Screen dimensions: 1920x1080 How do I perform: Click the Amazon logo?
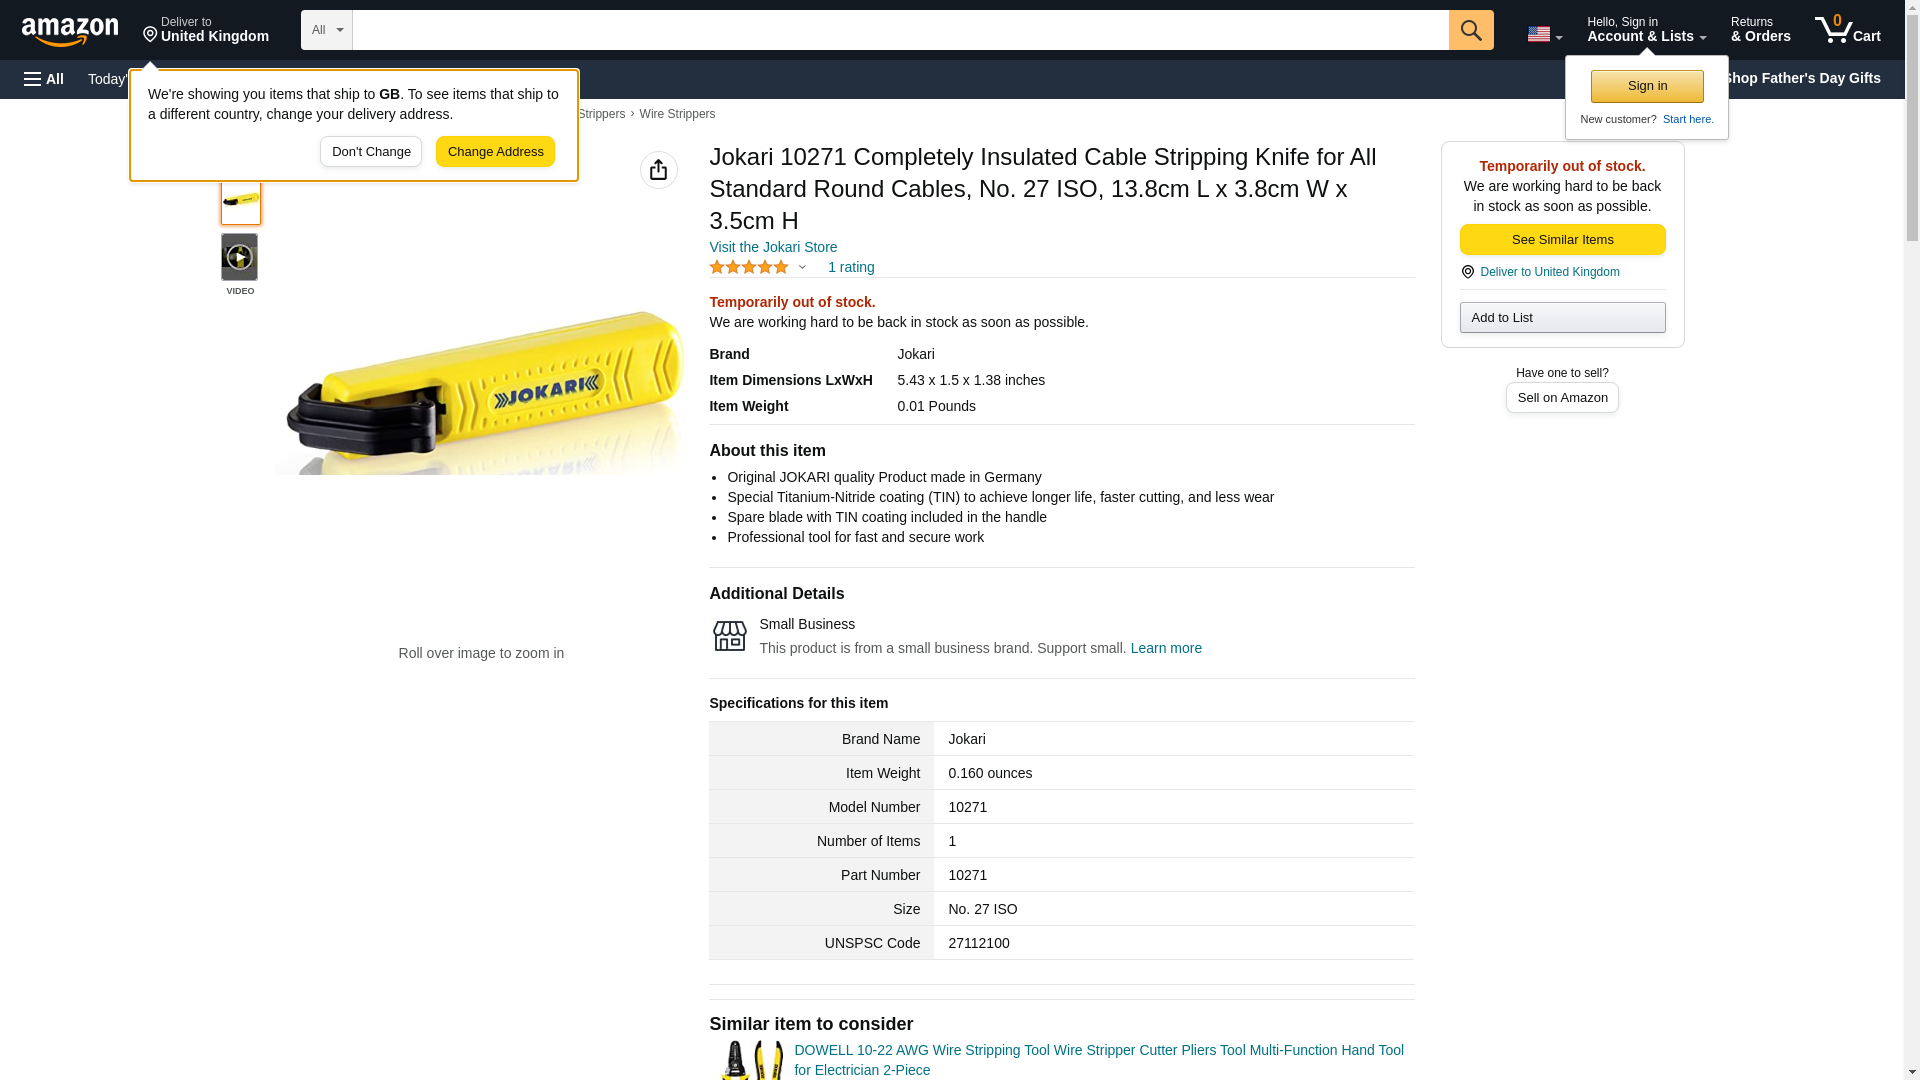(x=70, y=31)
